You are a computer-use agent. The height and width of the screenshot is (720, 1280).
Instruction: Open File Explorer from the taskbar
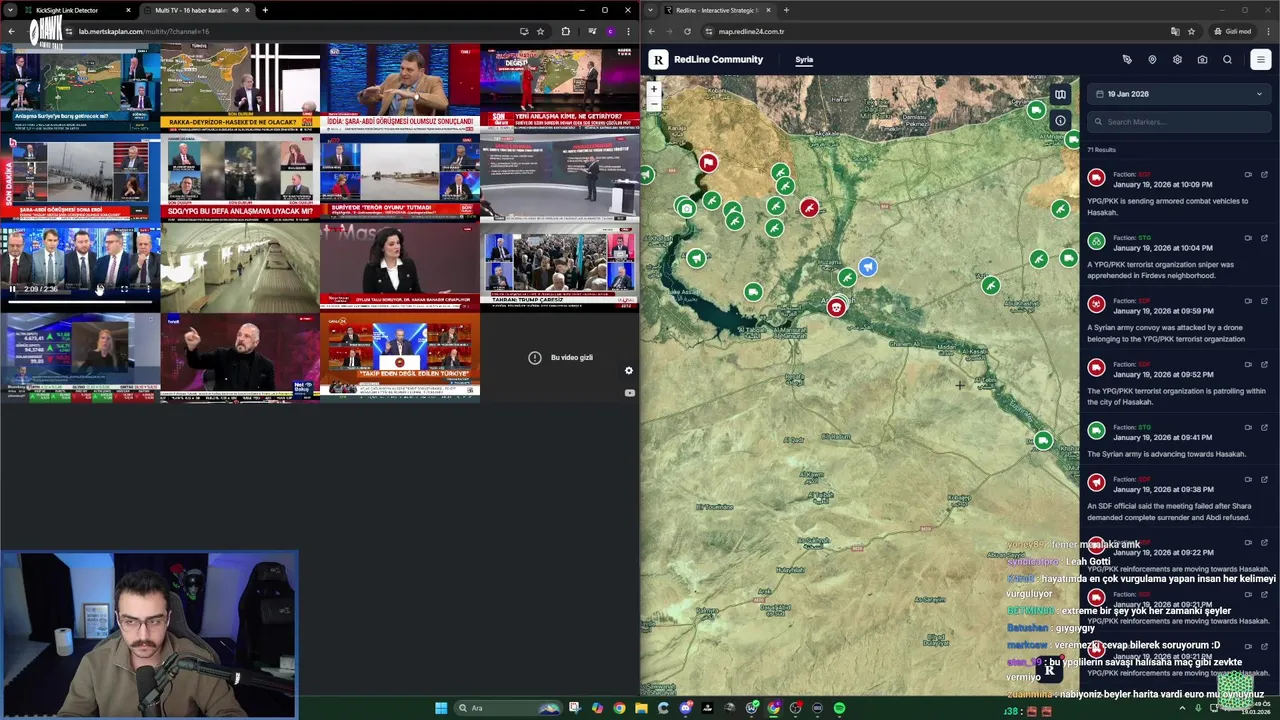[641, 708]
